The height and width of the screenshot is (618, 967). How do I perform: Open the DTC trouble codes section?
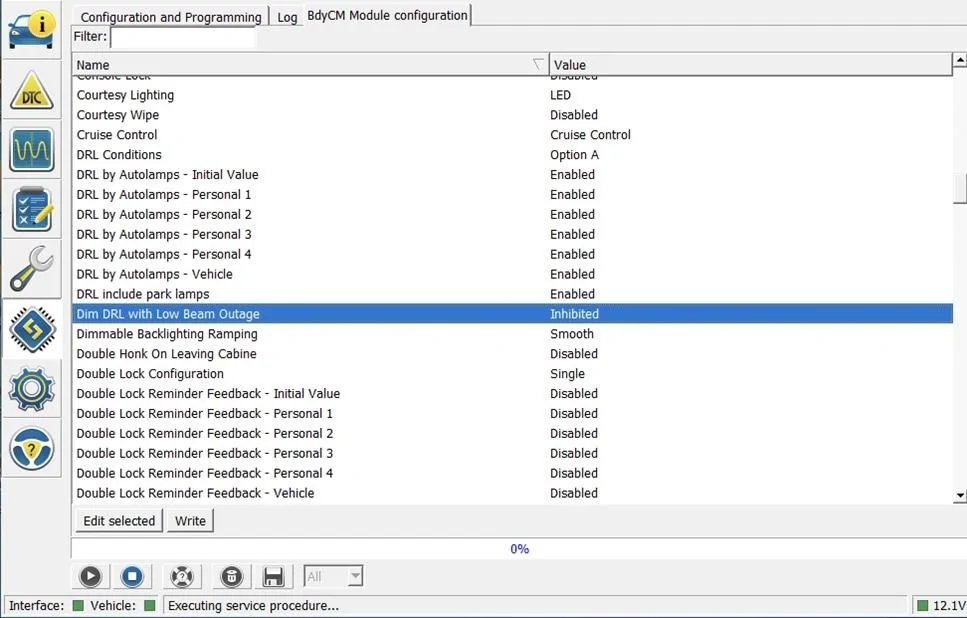point(32,91)
